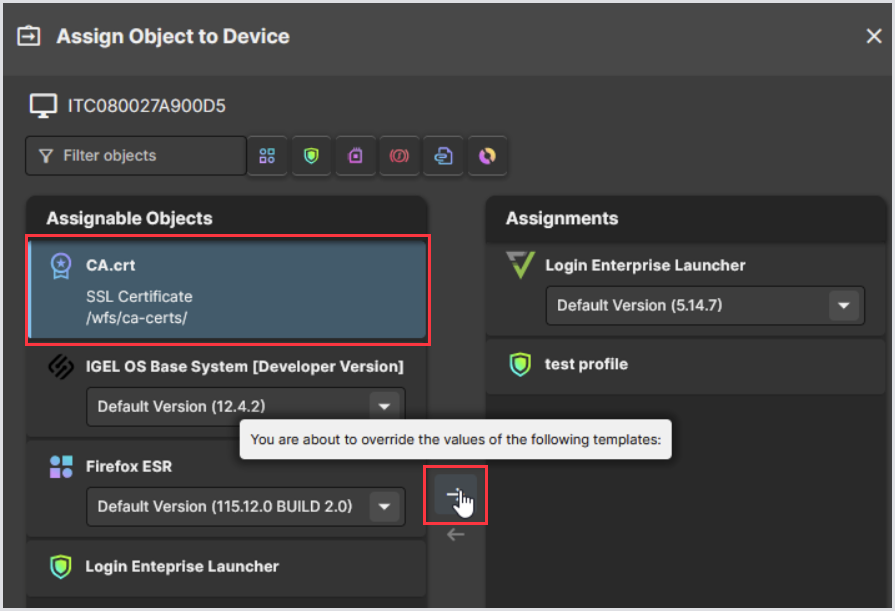Viewport: 895px width, 611px height.
Task: Click the unassign left arrow button
Action: click(x=455, y=535)
